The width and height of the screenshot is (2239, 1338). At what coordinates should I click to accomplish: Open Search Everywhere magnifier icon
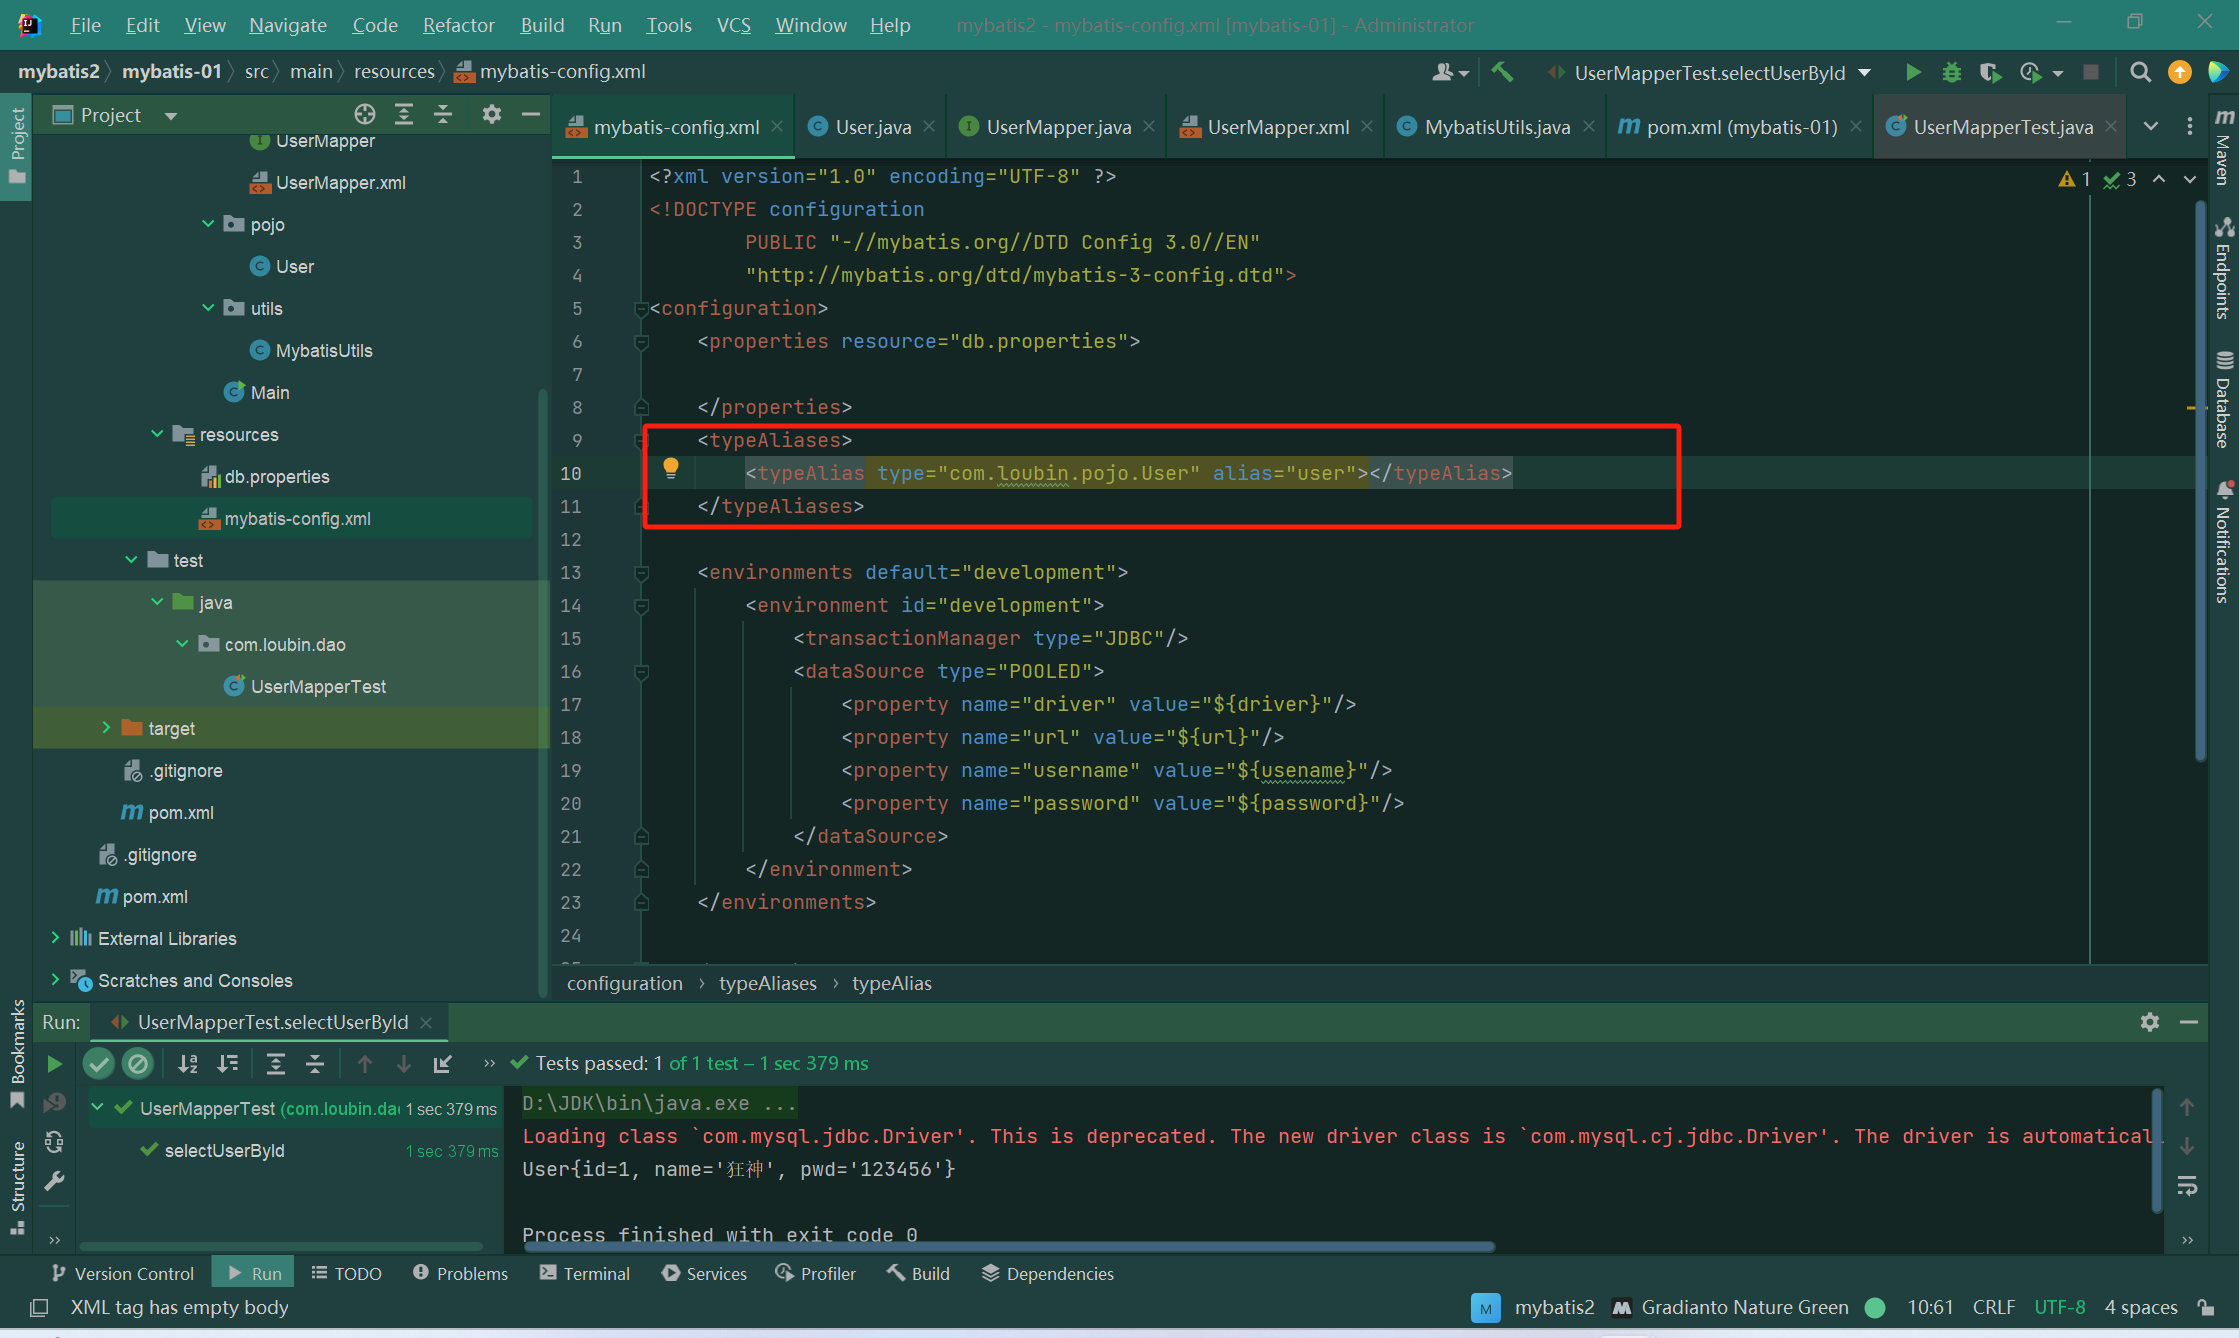pyautogui.click(x=2140, y=72)
